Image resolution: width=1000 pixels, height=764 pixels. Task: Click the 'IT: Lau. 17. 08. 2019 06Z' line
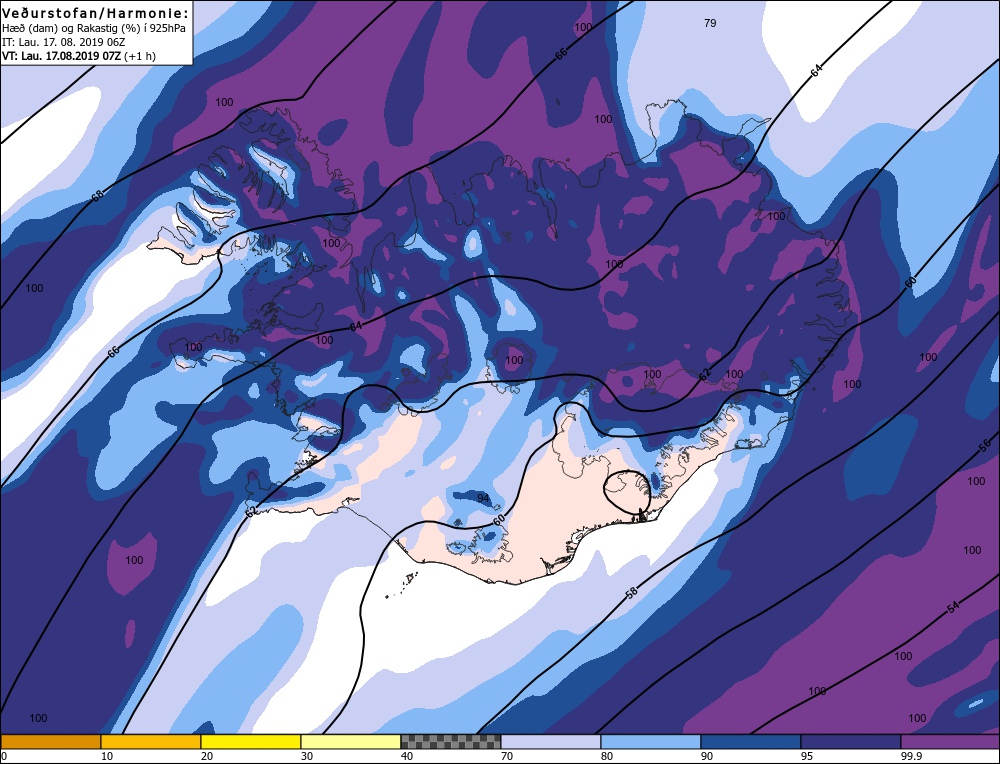(x=62, y=43)
